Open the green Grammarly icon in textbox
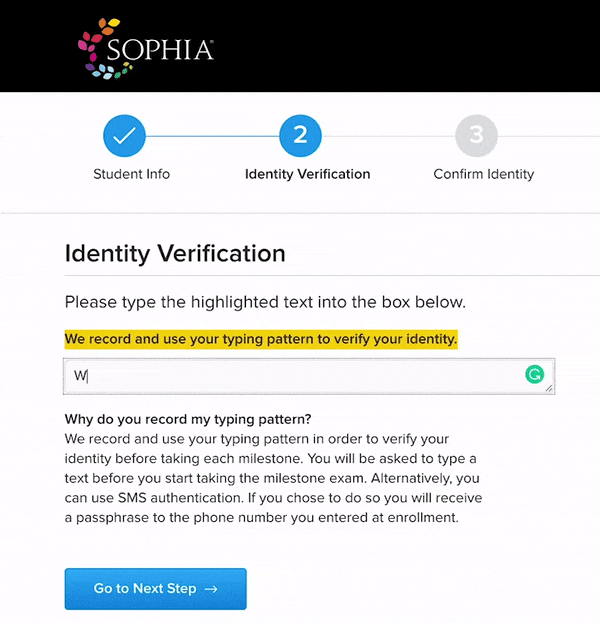 pyautogui.click(x=534, y=374)
